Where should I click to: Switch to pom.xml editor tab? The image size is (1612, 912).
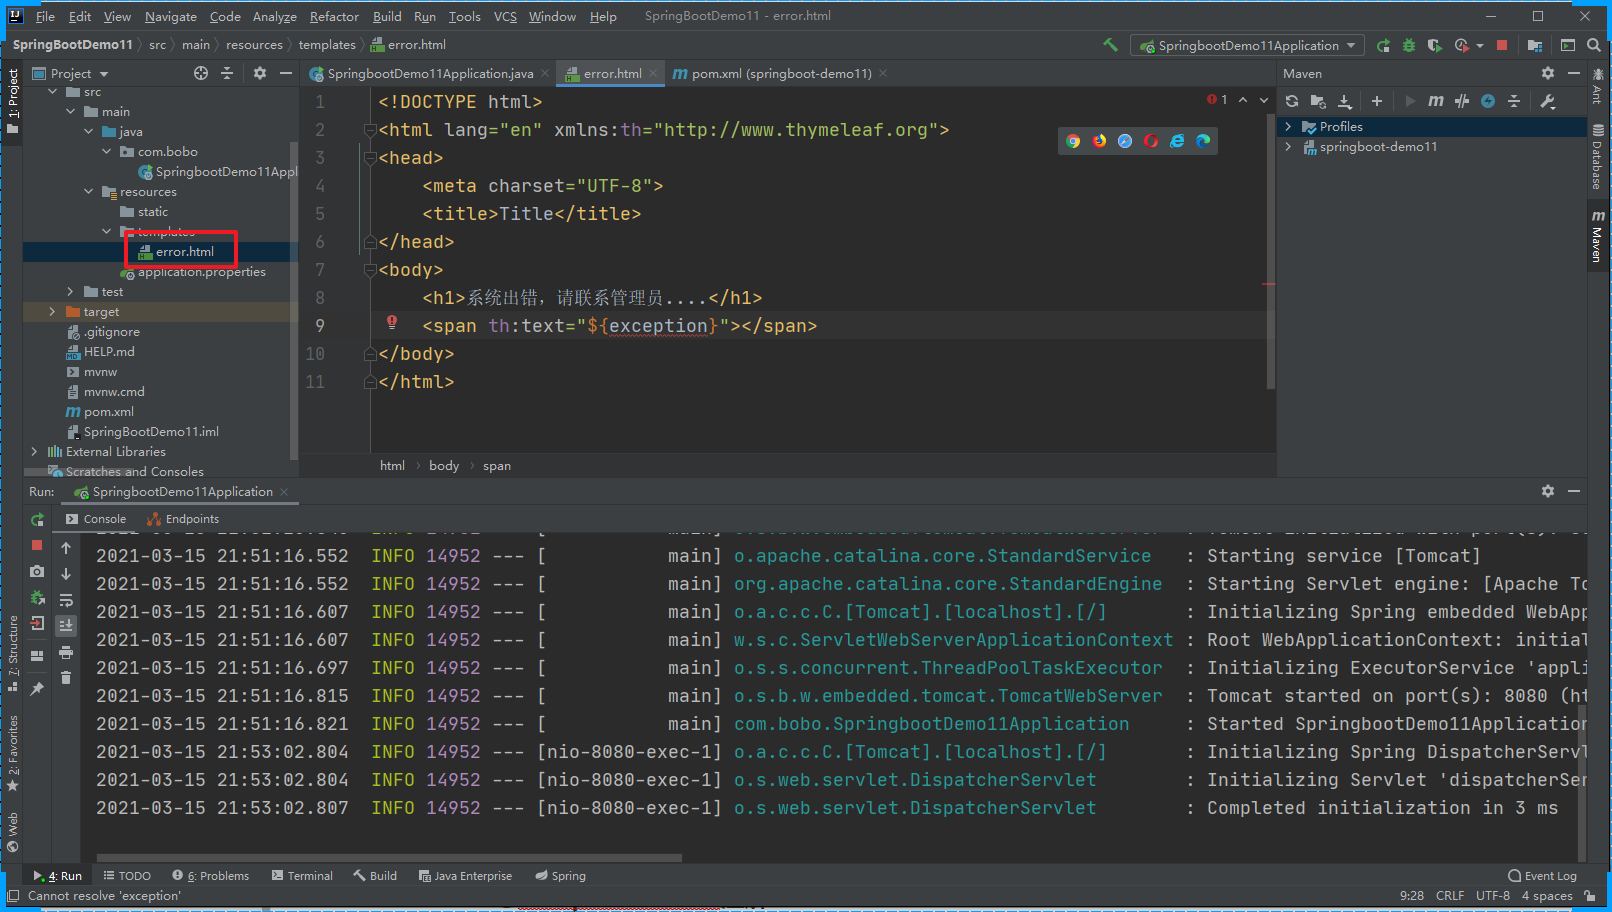click(781, 73)
